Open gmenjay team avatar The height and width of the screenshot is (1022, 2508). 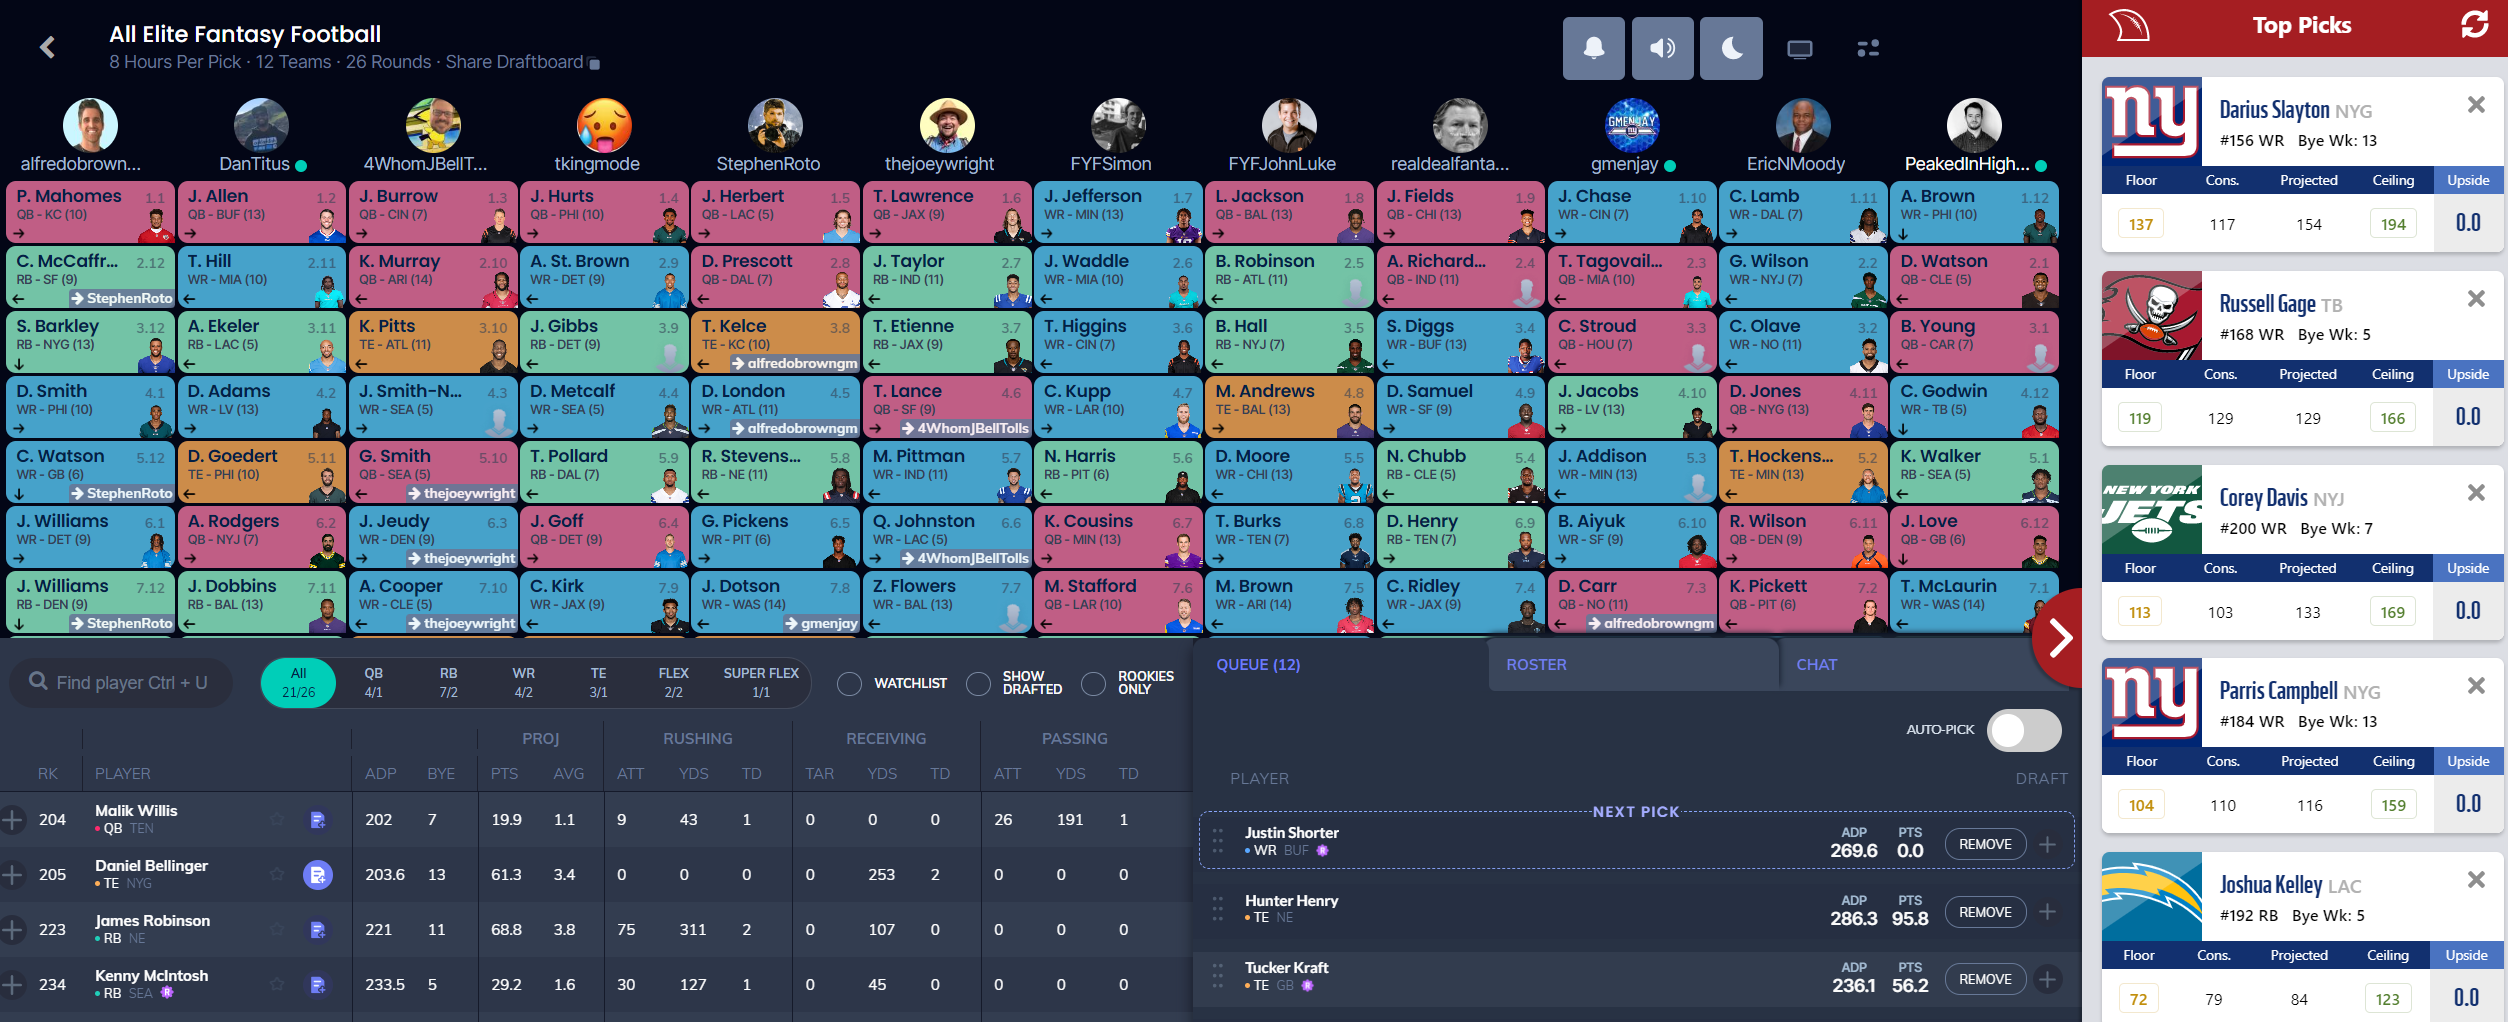point(1632,125)
